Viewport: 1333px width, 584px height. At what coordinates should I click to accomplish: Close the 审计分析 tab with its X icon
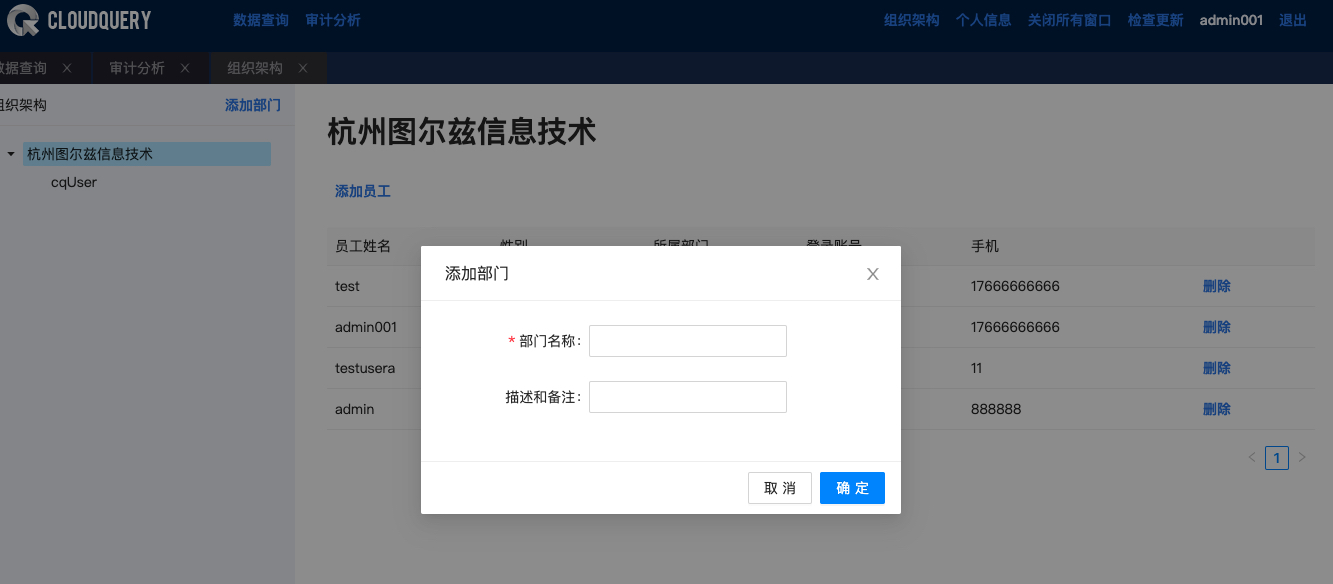pos(184,68)
